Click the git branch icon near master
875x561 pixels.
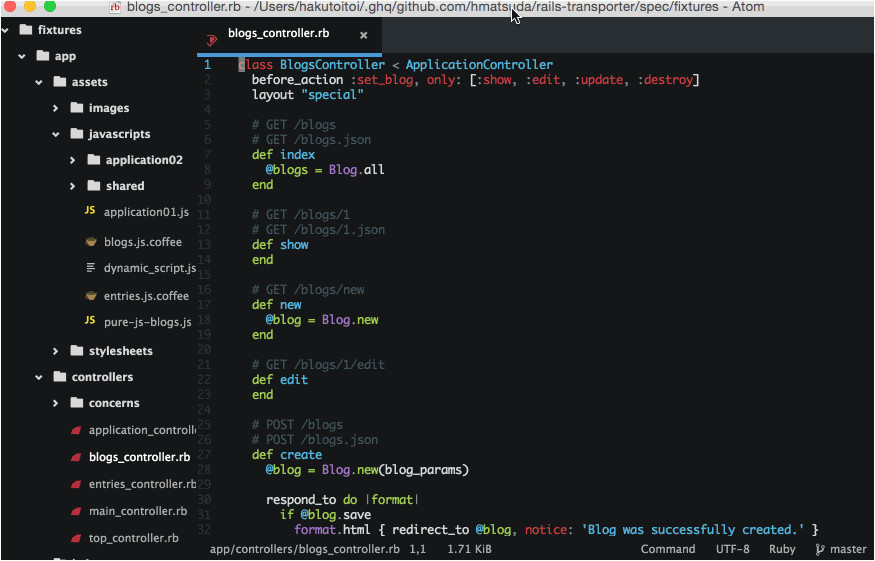820,549
